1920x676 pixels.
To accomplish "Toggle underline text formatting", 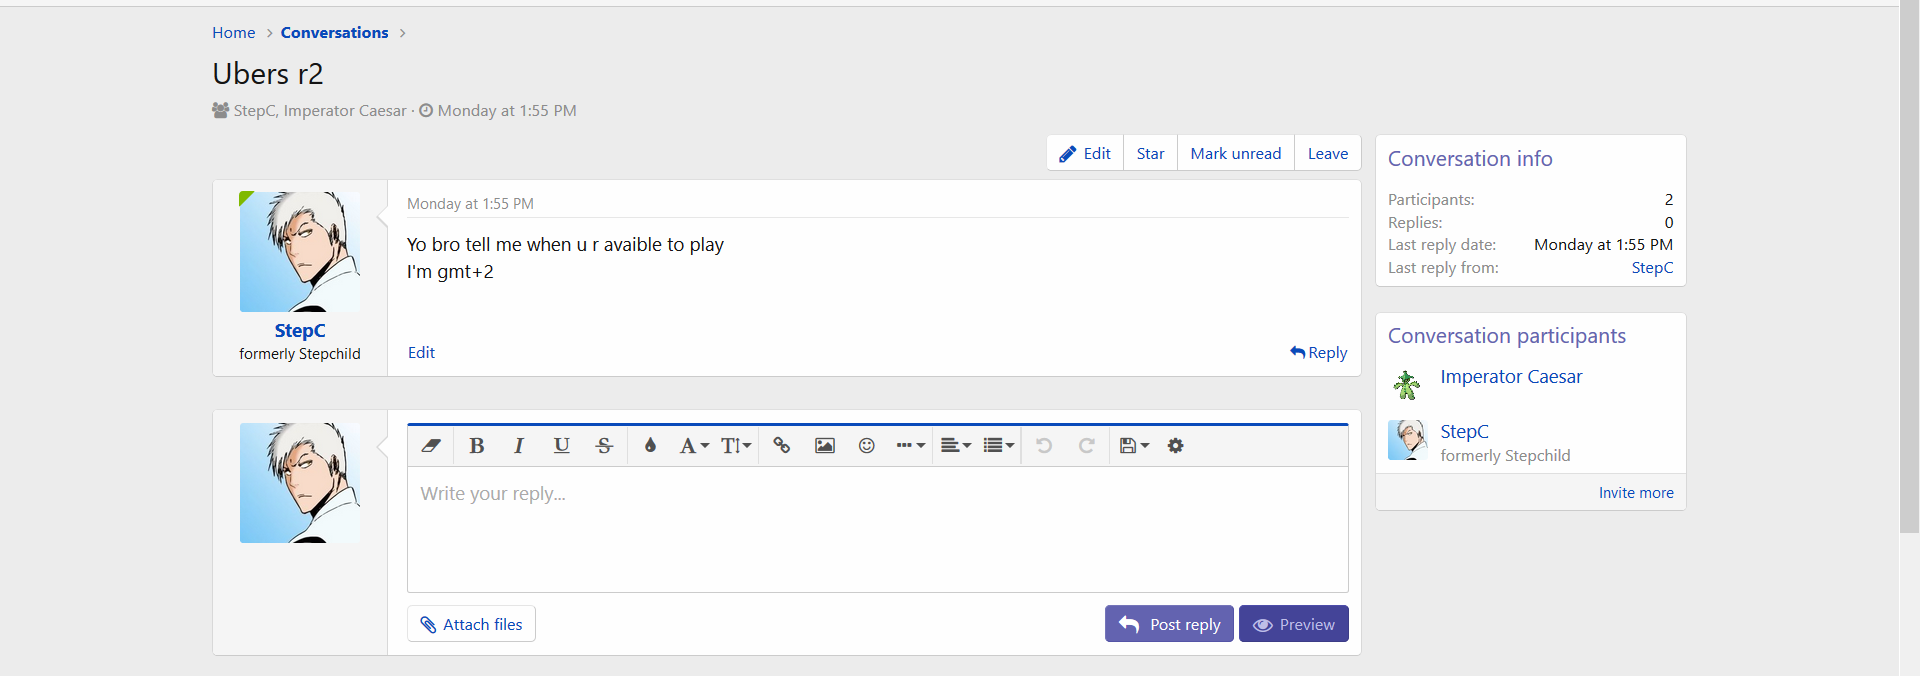I will [561, 446].
